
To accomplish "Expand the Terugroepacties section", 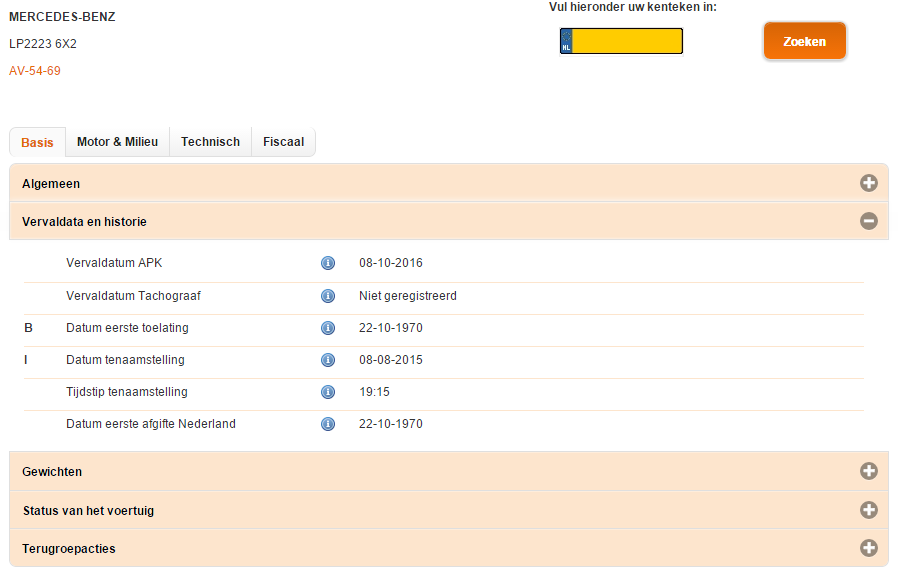I will [x=868, y=548].
